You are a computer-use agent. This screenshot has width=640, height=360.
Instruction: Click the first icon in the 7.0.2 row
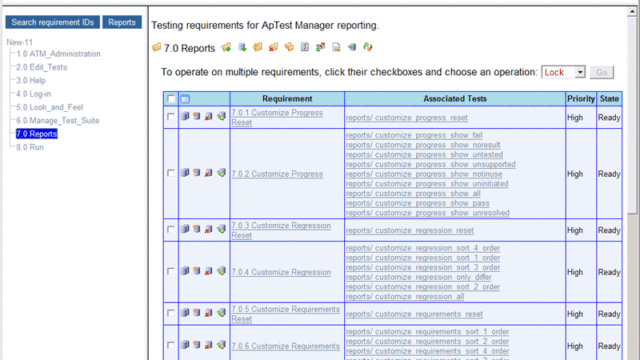pos(185,173)
